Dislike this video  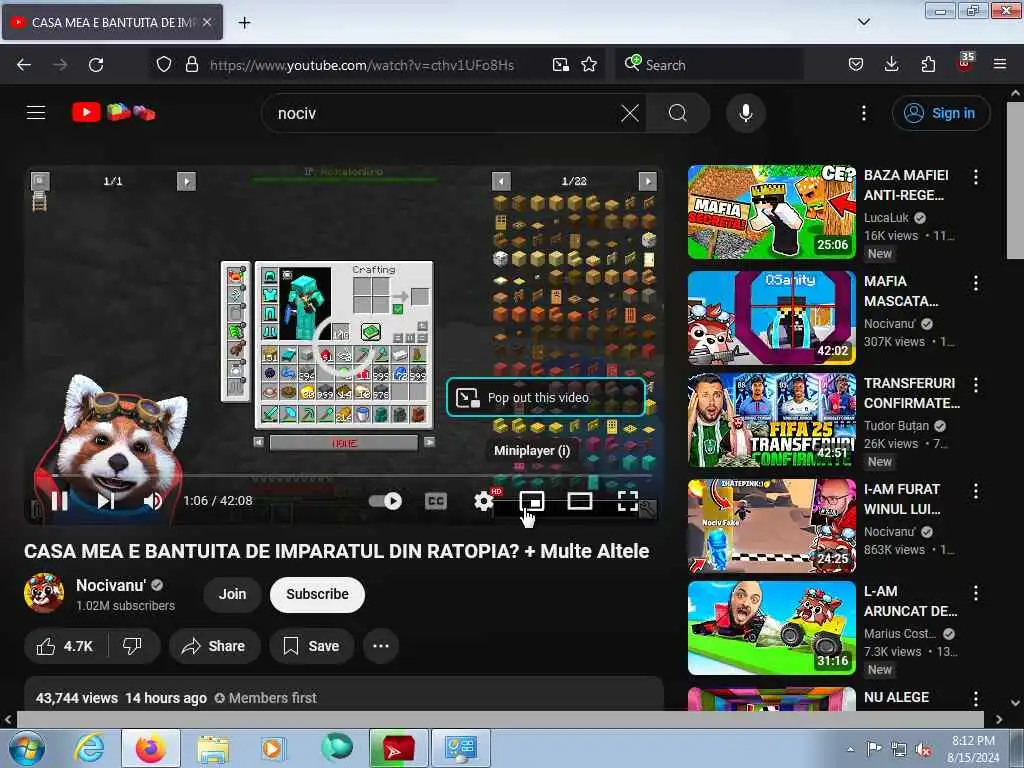tap(133, 646)
